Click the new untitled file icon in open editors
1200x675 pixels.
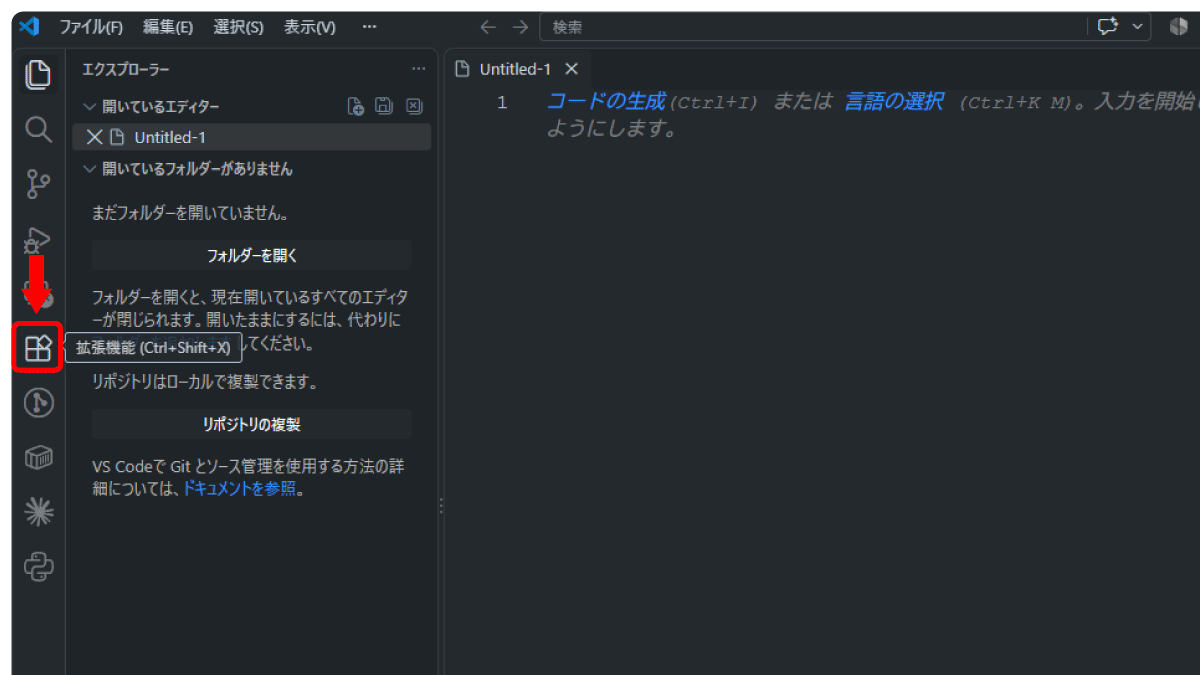click(x=356, y=106)
